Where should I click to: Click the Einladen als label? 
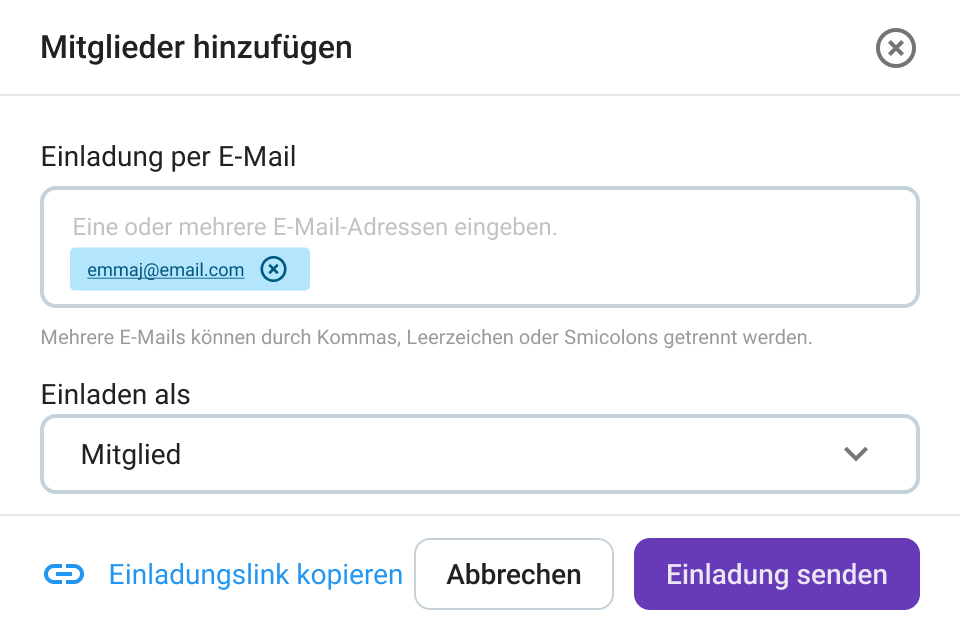tap(115, 394)
